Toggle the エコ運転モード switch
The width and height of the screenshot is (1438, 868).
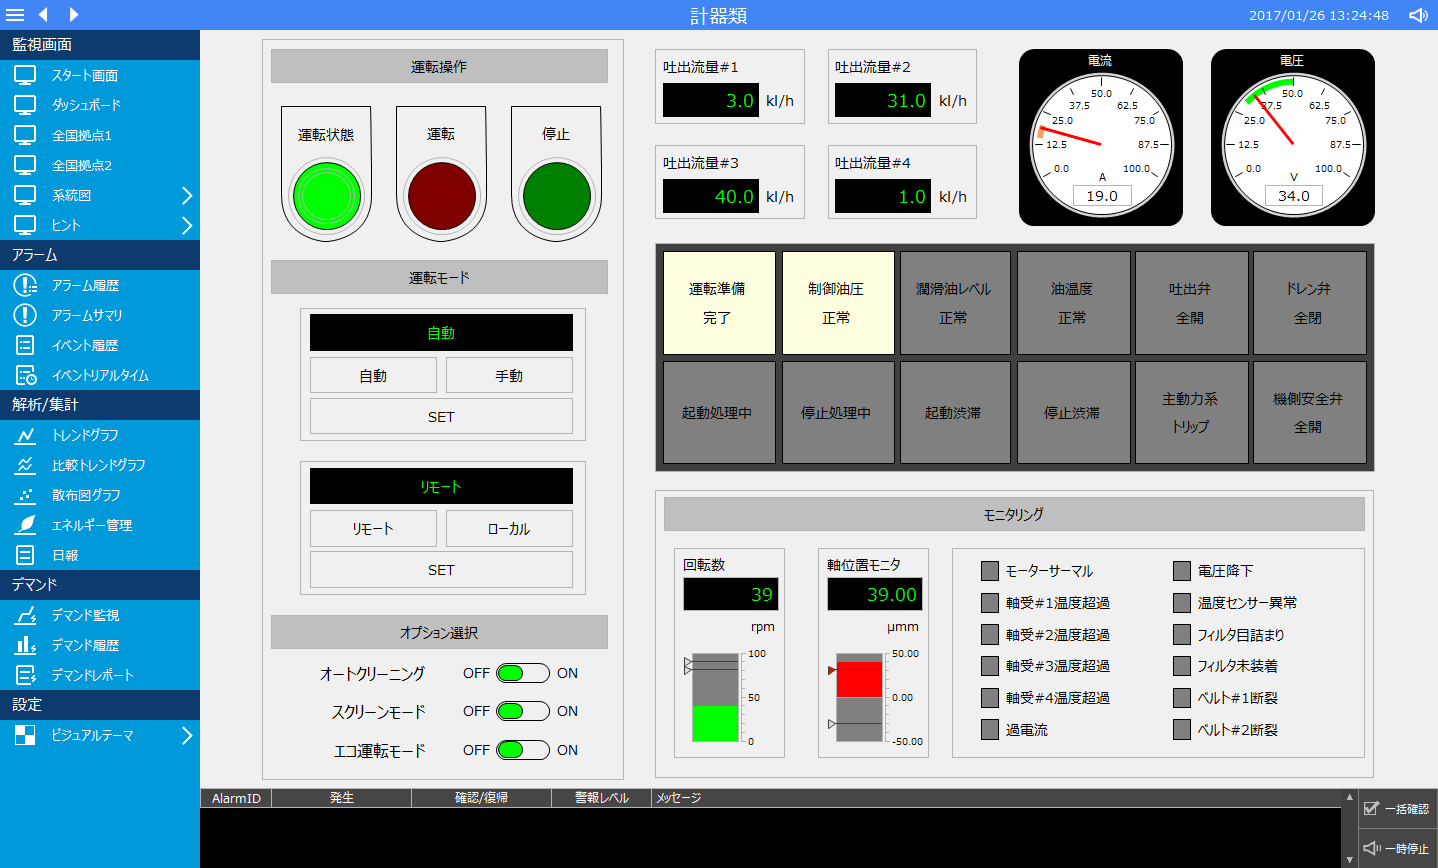point(523,750)
